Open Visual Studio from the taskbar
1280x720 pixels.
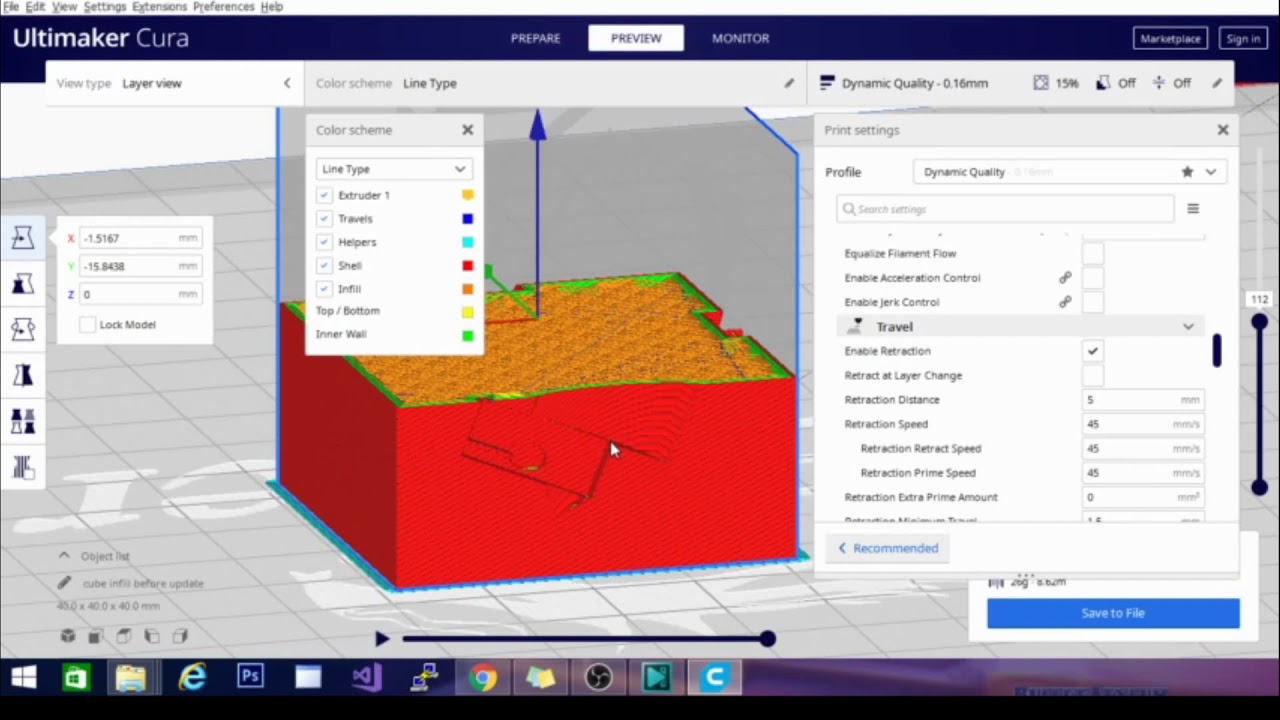click(366, 678)
